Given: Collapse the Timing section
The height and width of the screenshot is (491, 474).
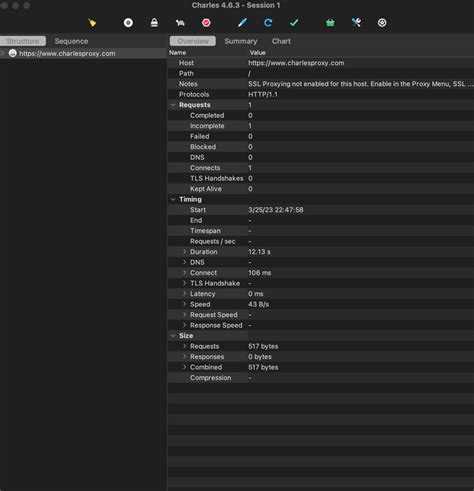Looking at the screenshot, I should pyautogui.click(x=173, y=199).
